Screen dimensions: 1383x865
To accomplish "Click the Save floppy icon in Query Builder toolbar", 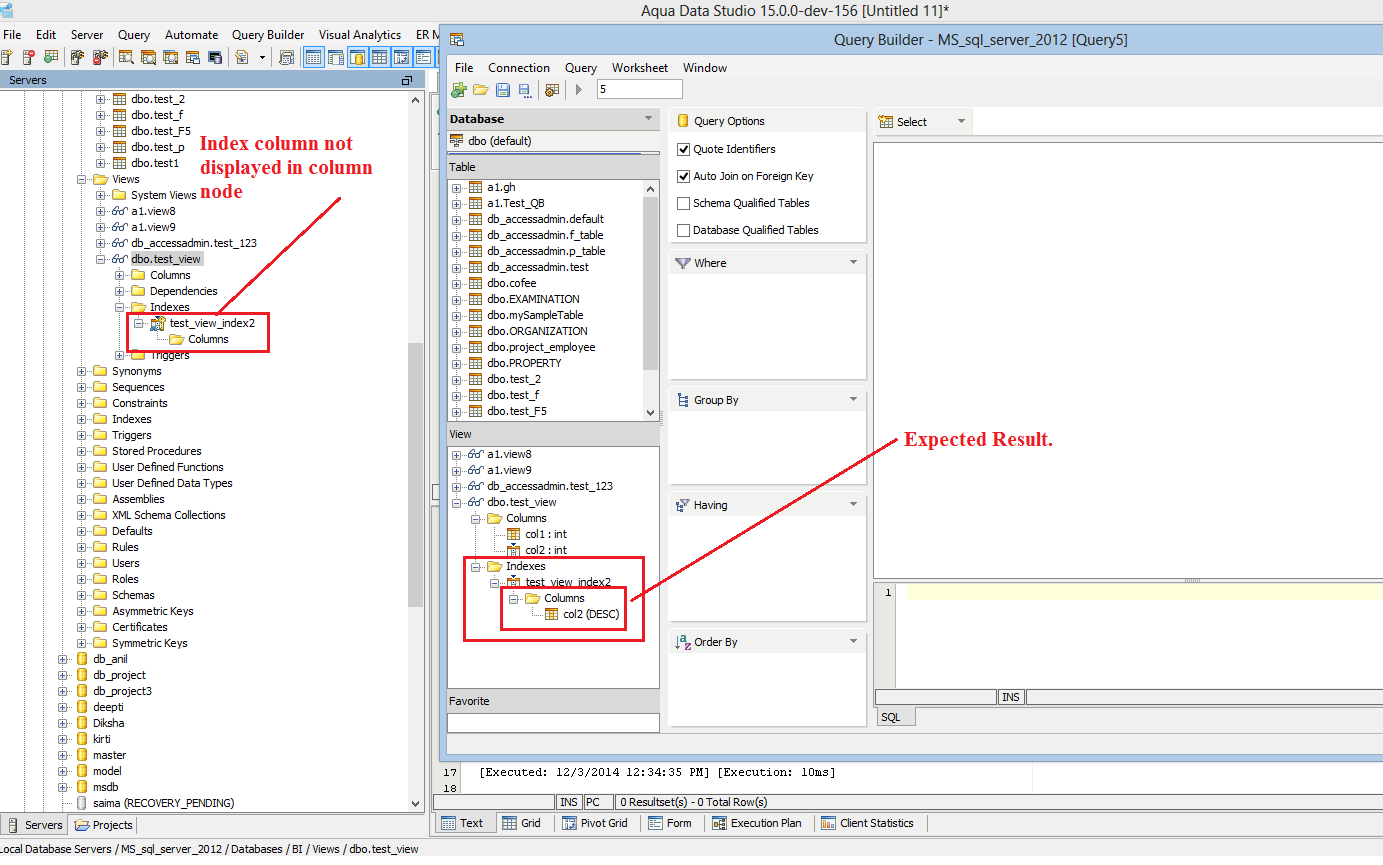I will (x=503, y=90).
